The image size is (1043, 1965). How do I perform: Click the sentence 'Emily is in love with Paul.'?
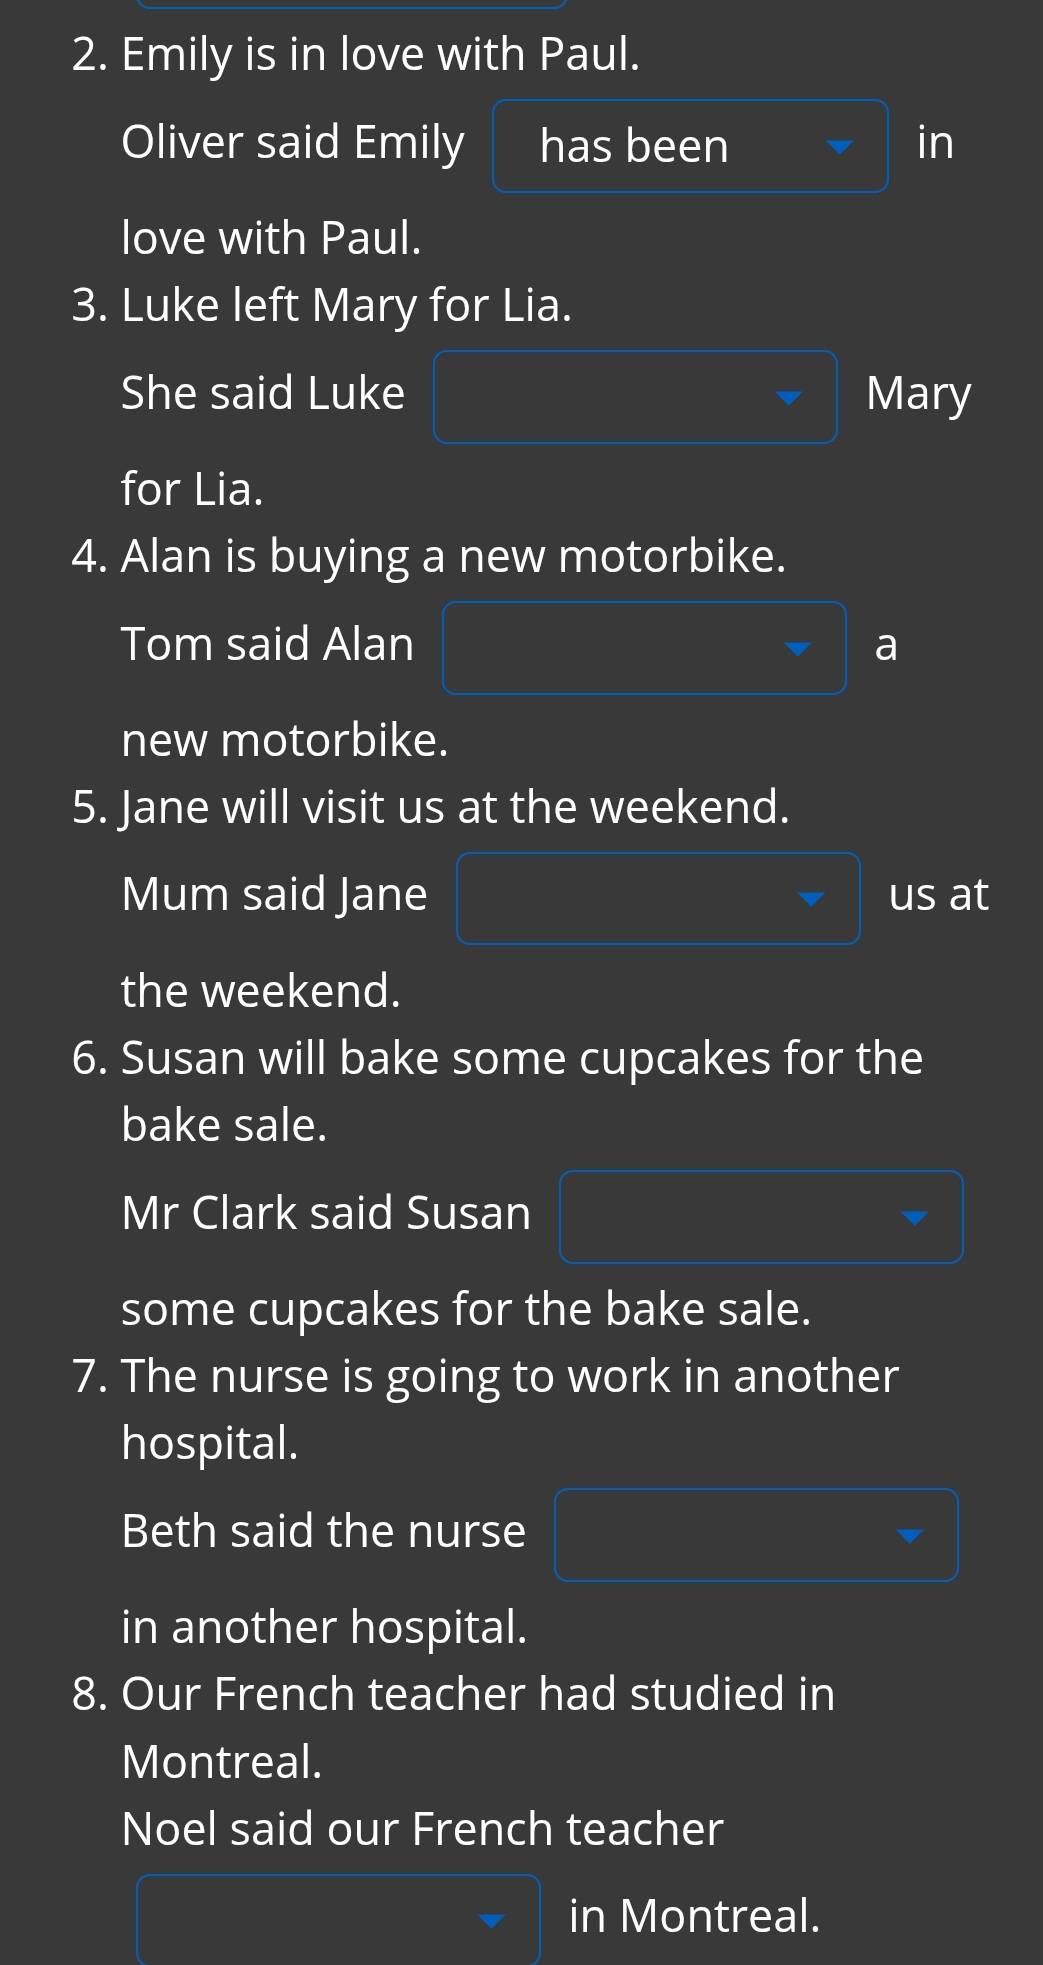tap(380, 54)
